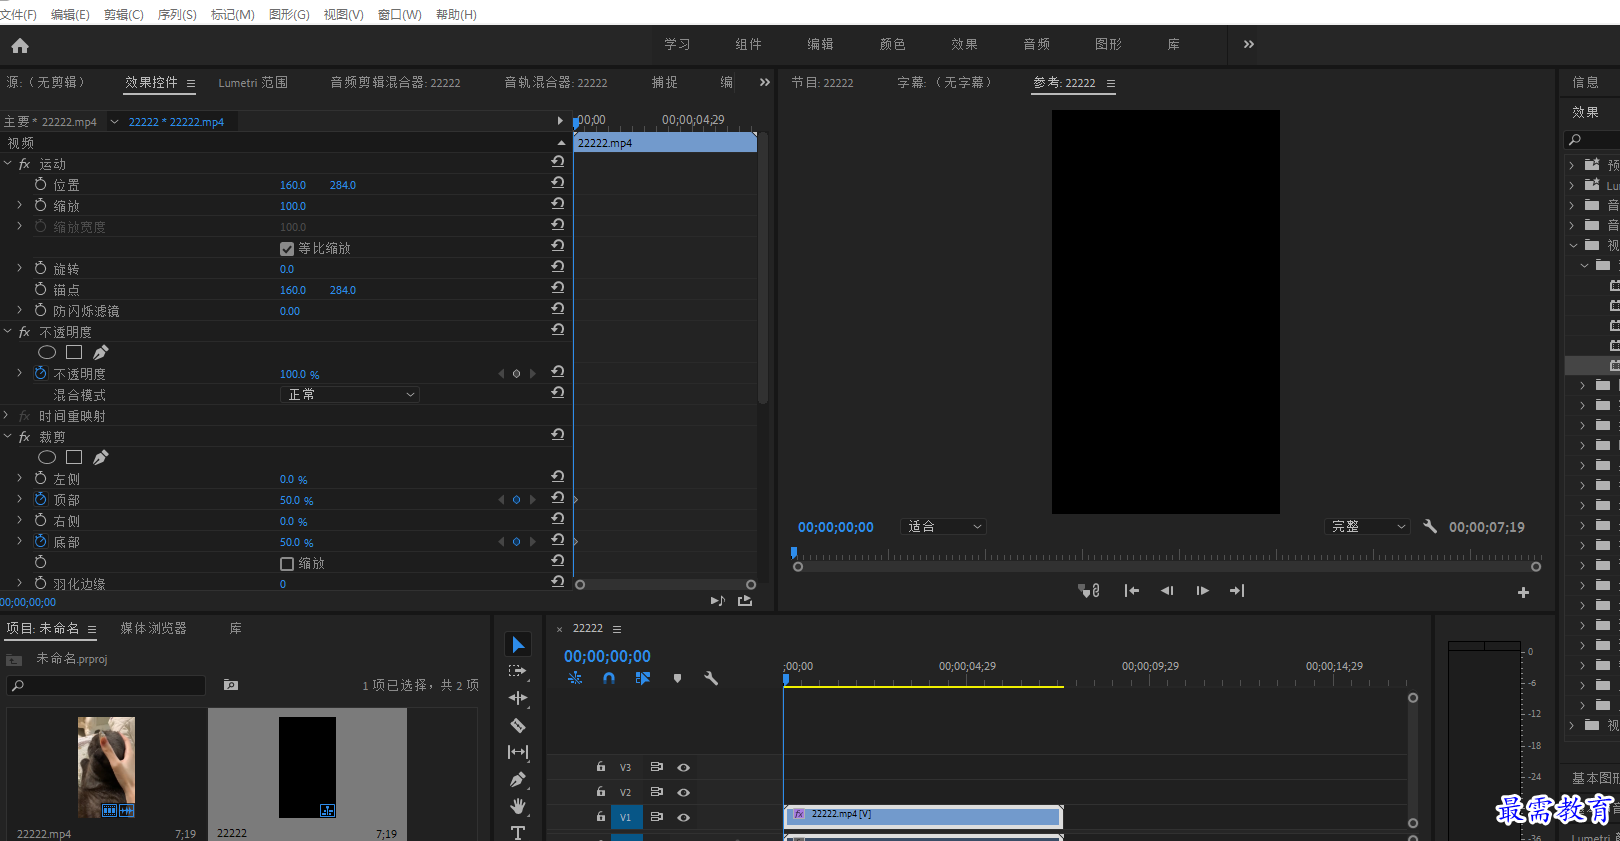Toggle animation stopwatch for Position
Image resolution: width=1620 pixels, height=841 pixels.
point(41,184)
